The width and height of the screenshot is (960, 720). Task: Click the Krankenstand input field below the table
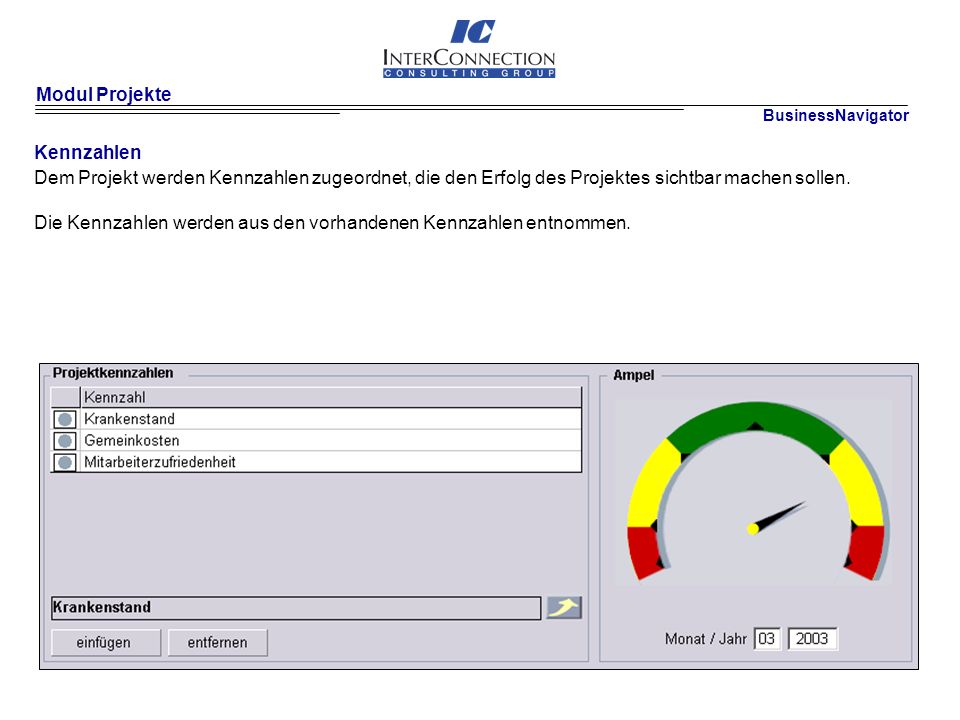coord(296,608)
